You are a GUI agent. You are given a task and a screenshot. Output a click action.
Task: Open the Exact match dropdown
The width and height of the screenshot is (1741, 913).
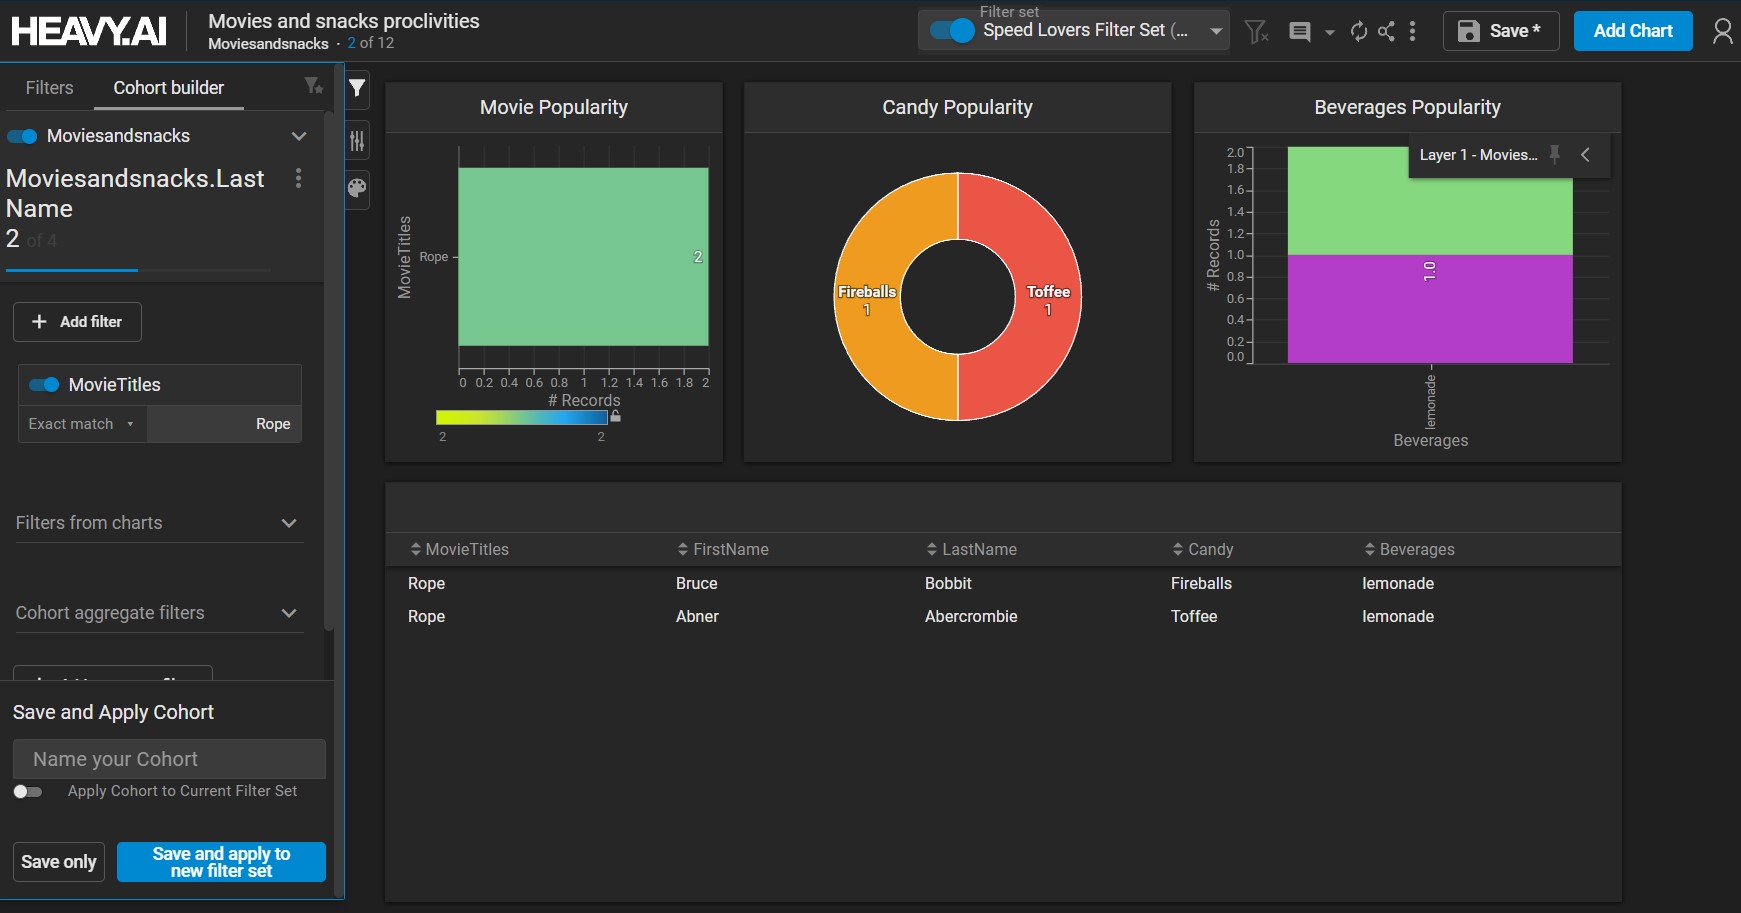82,424
